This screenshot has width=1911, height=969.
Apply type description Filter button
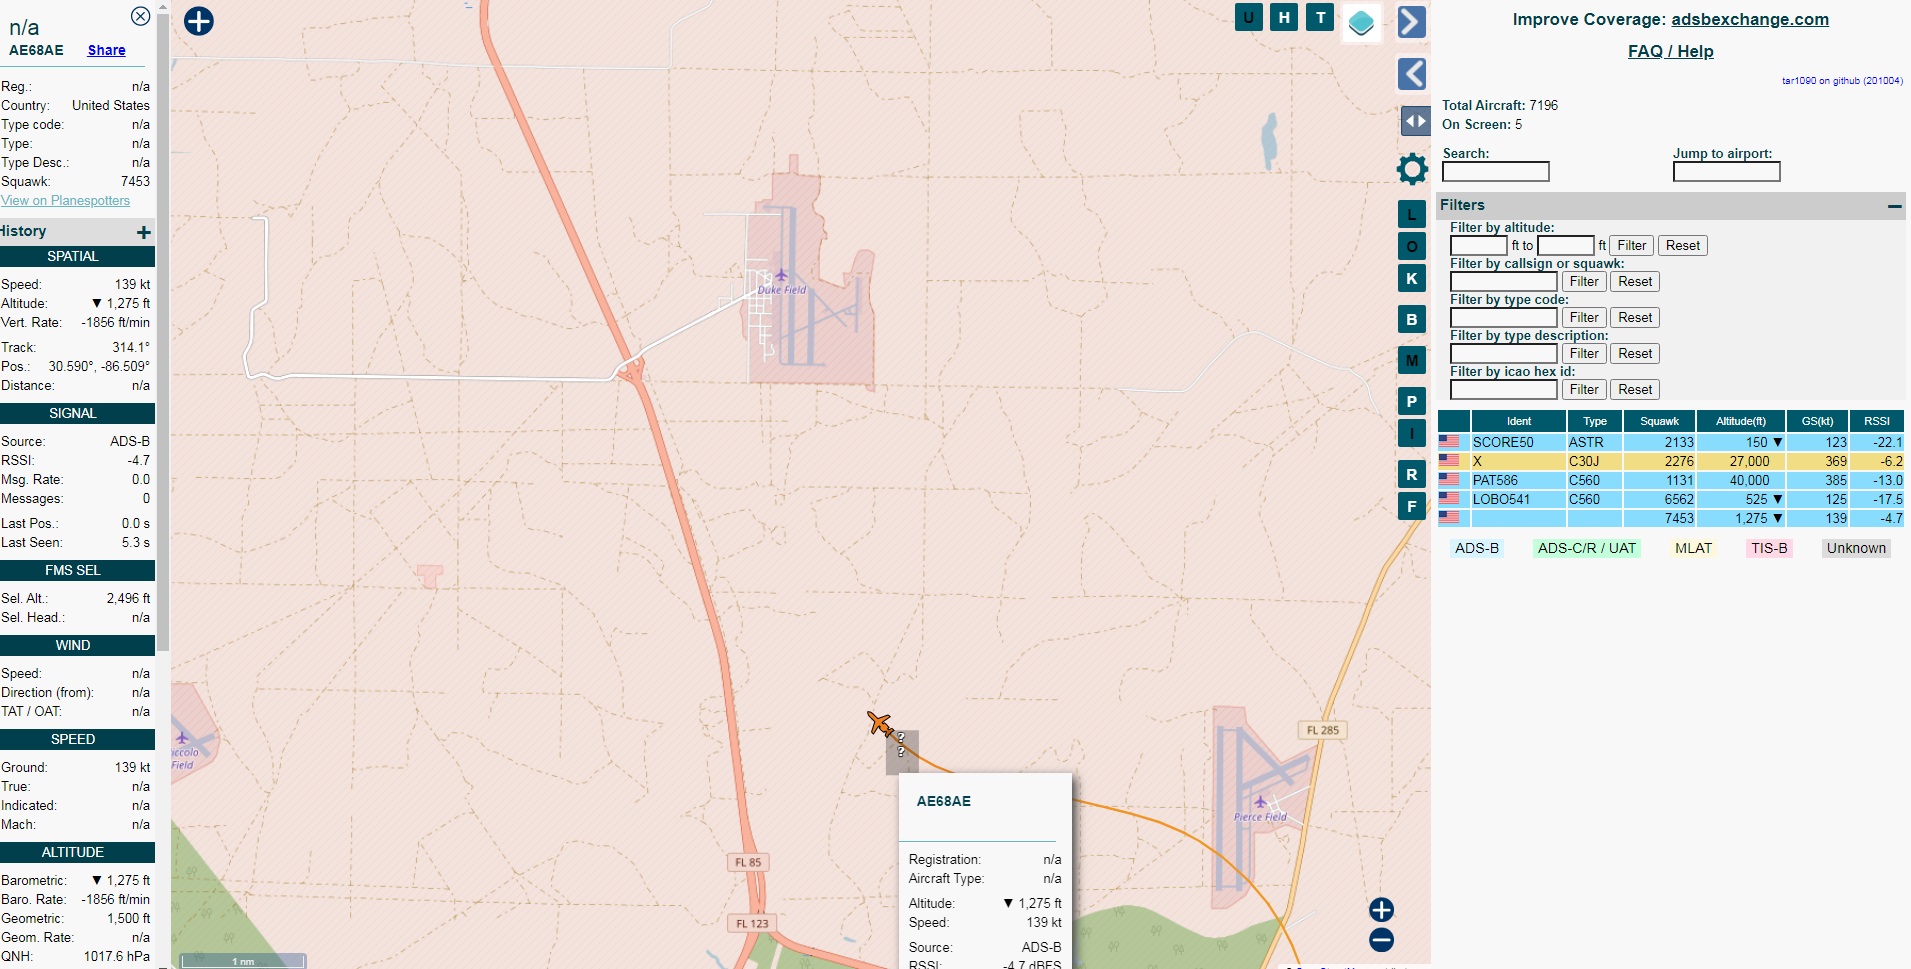click(1584, 353)
